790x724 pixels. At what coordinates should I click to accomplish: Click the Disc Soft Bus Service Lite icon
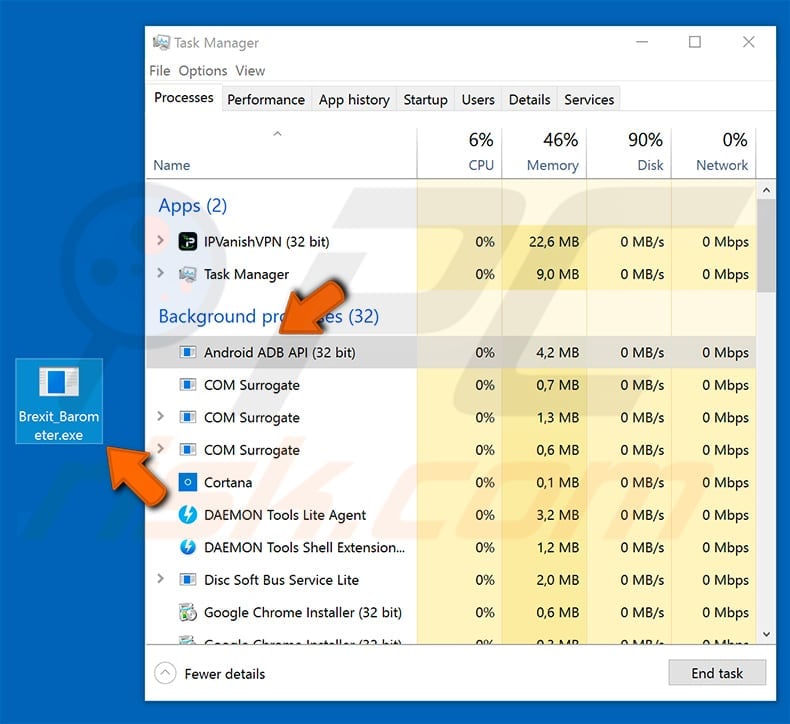(188, 580)
